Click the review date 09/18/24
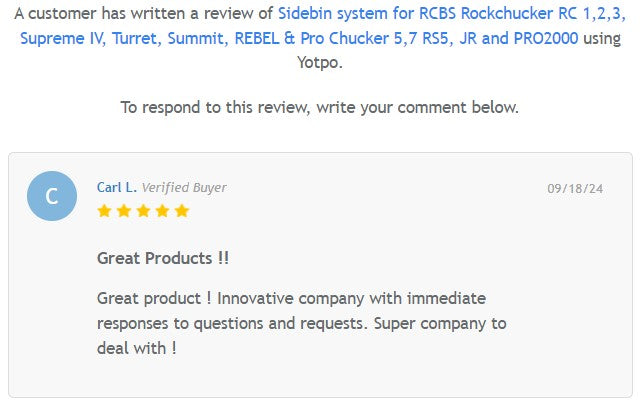Image resolution: width=642 pixels, height=406 pixels. tap(575, 188)
